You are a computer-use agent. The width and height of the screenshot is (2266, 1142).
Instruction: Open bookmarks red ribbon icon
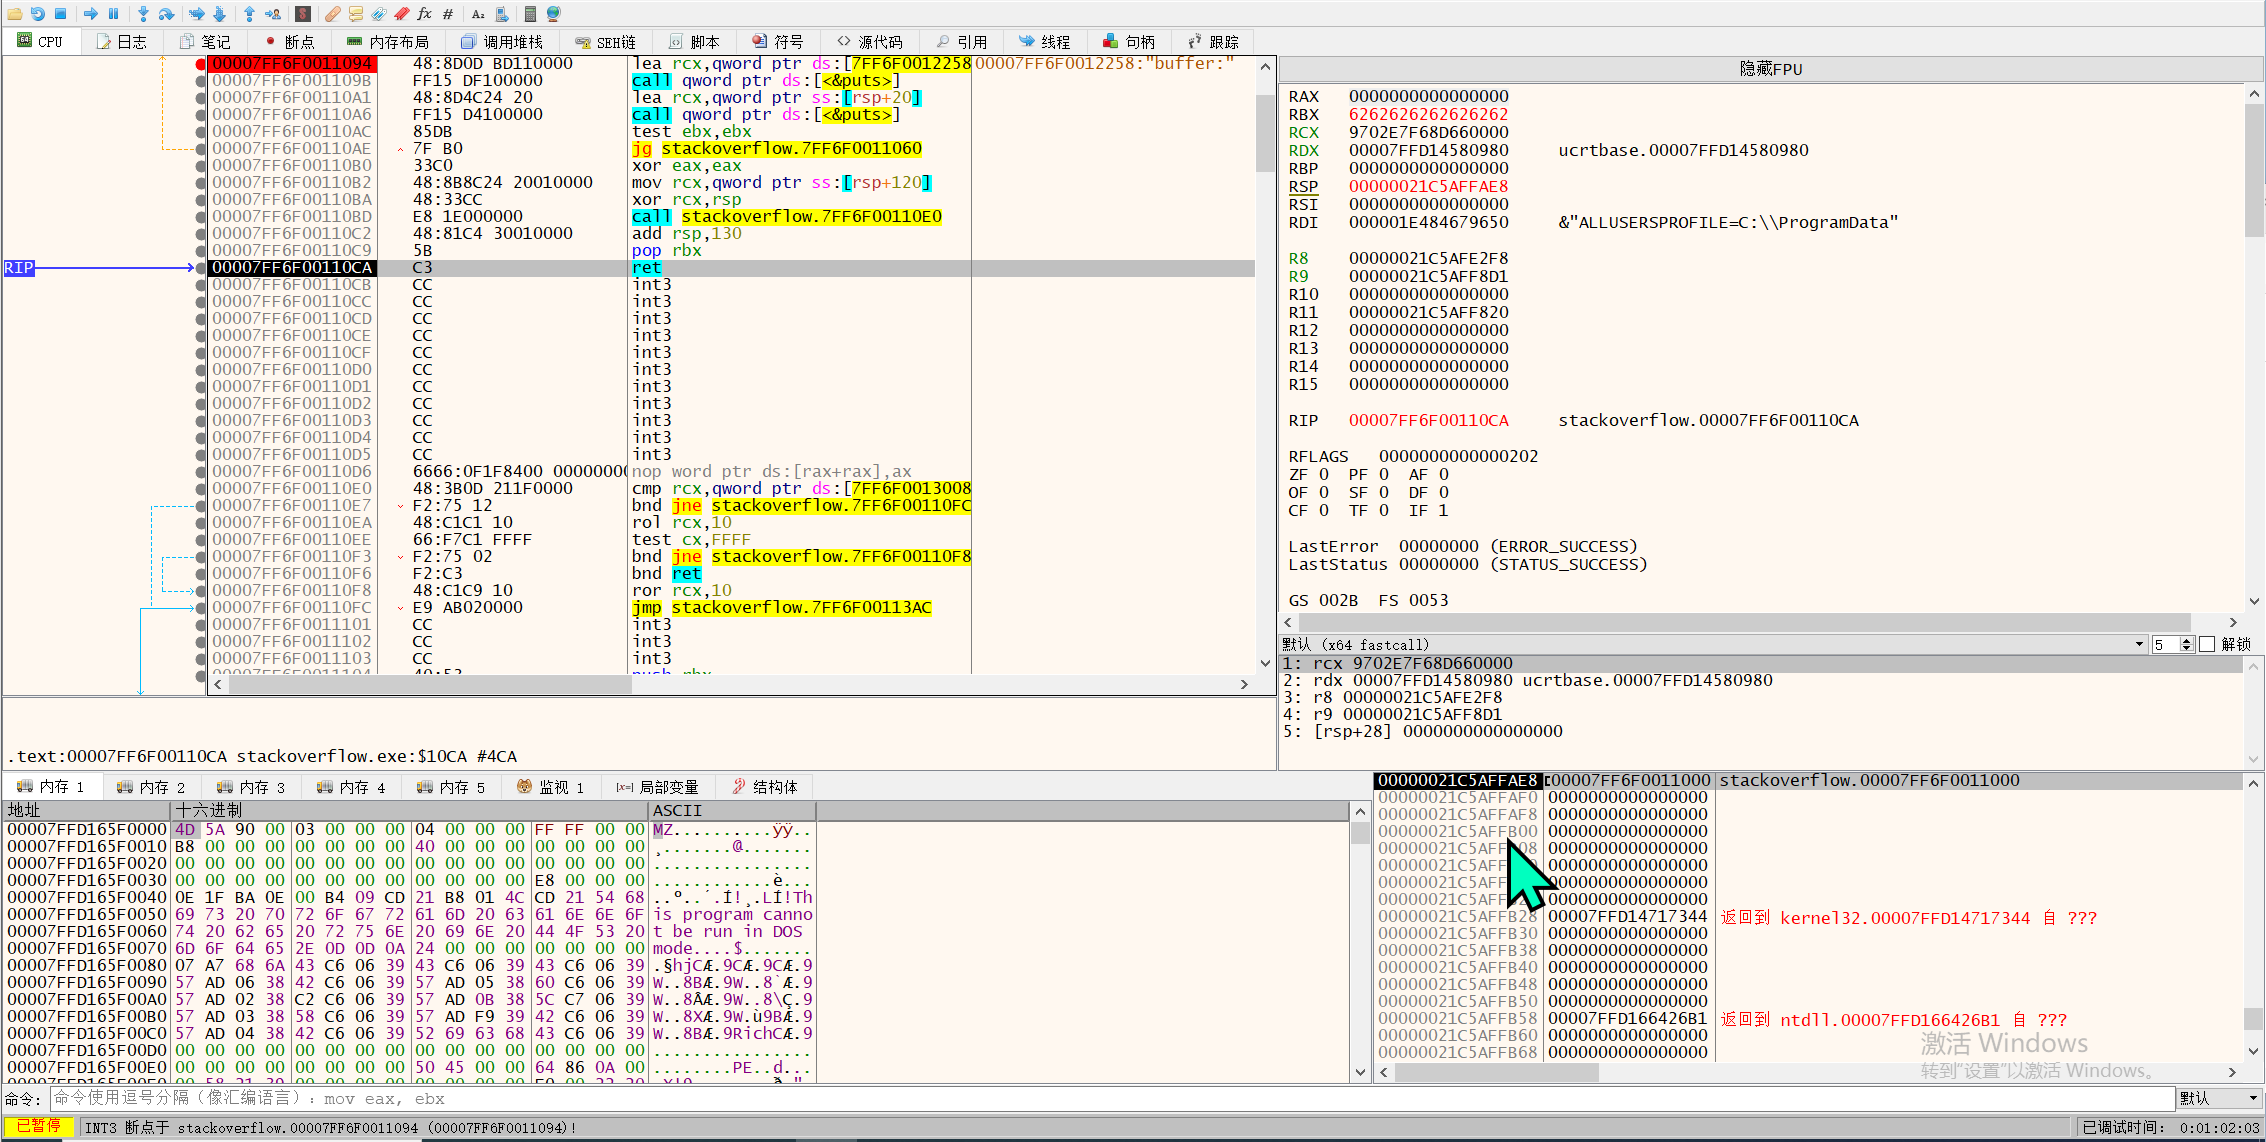point(401,13)
